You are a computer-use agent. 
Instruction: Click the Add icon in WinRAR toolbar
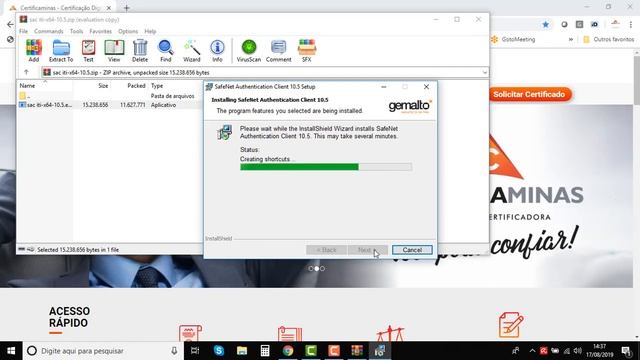click(34, 51)
